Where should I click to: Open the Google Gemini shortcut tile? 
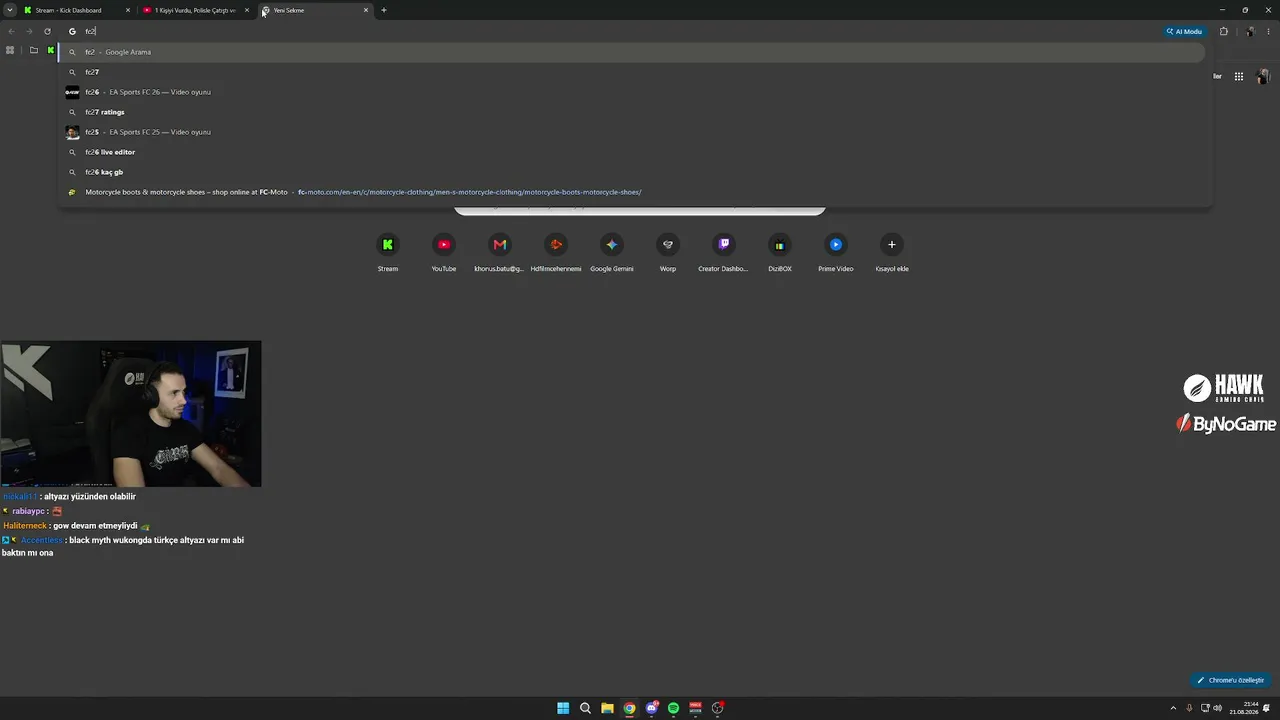click(612, 252)
